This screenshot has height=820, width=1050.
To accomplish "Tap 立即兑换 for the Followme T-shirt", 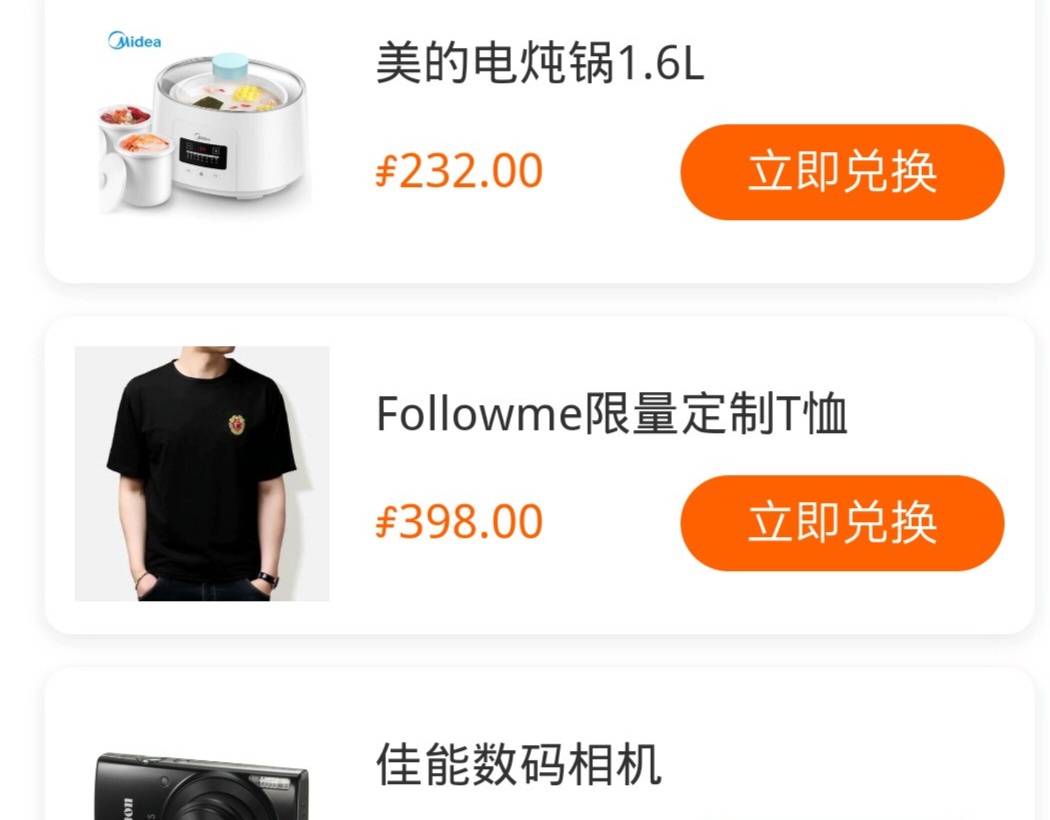I will coord(842,523).
